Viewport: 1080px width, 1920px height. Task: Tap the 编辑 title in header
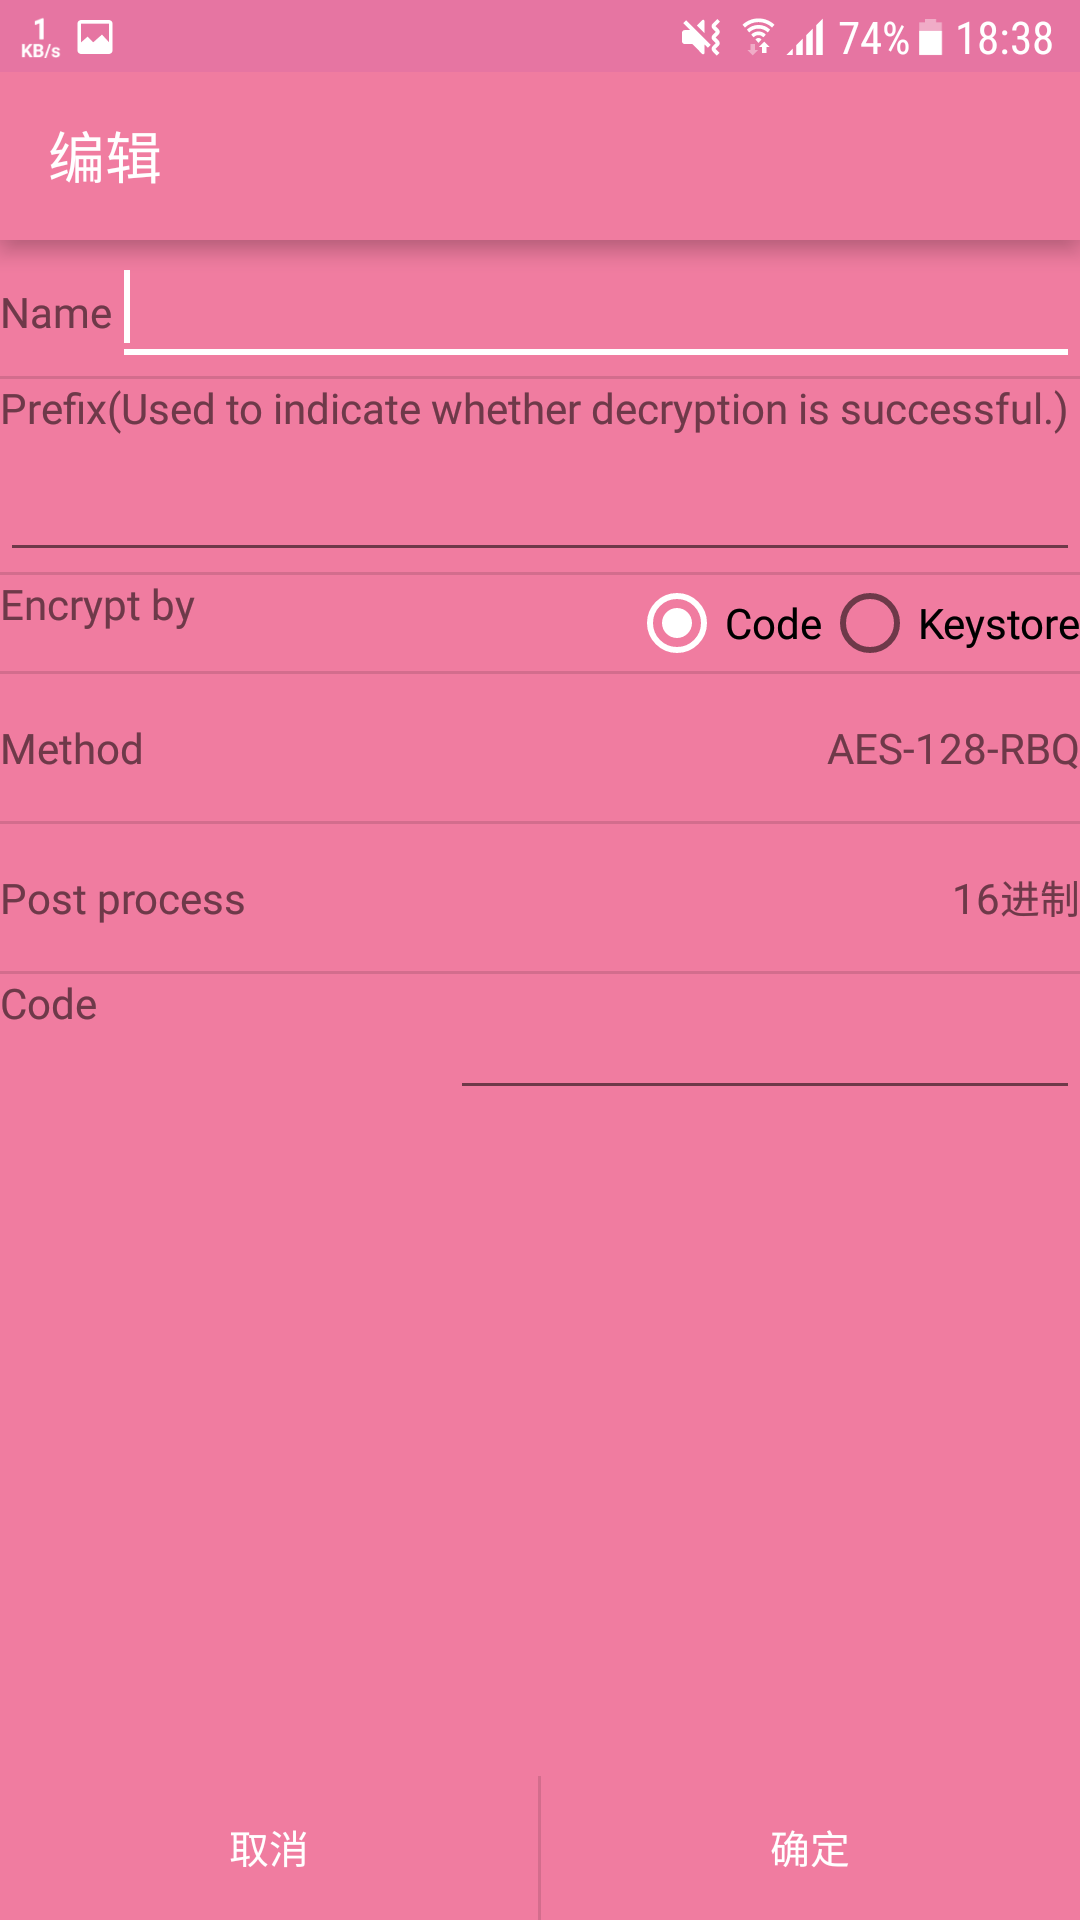tap(105, 157)
